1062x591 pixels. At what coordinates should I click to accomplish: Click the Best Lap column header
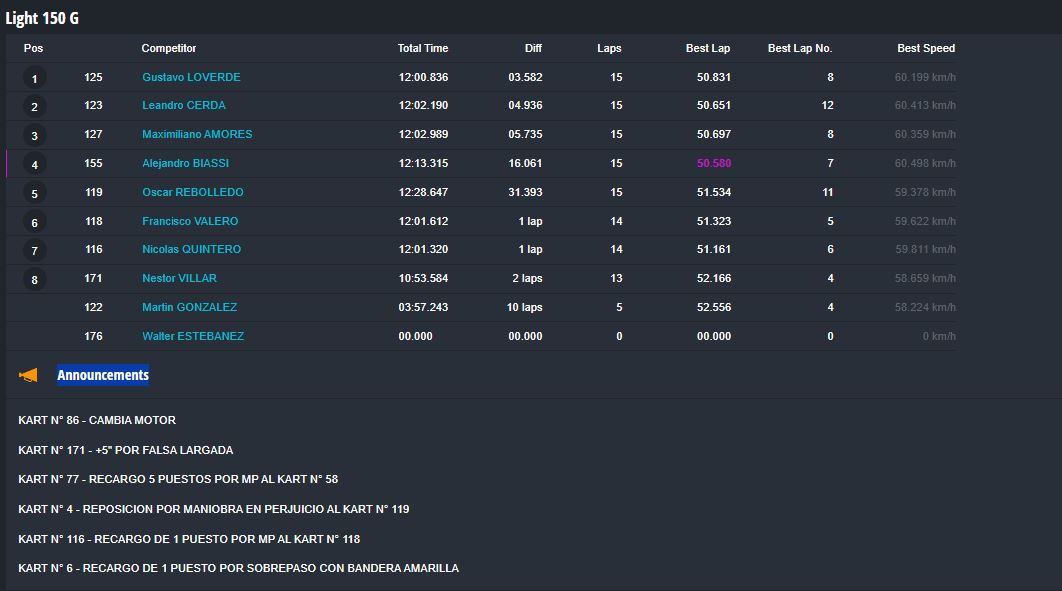[x=708, y=48]
